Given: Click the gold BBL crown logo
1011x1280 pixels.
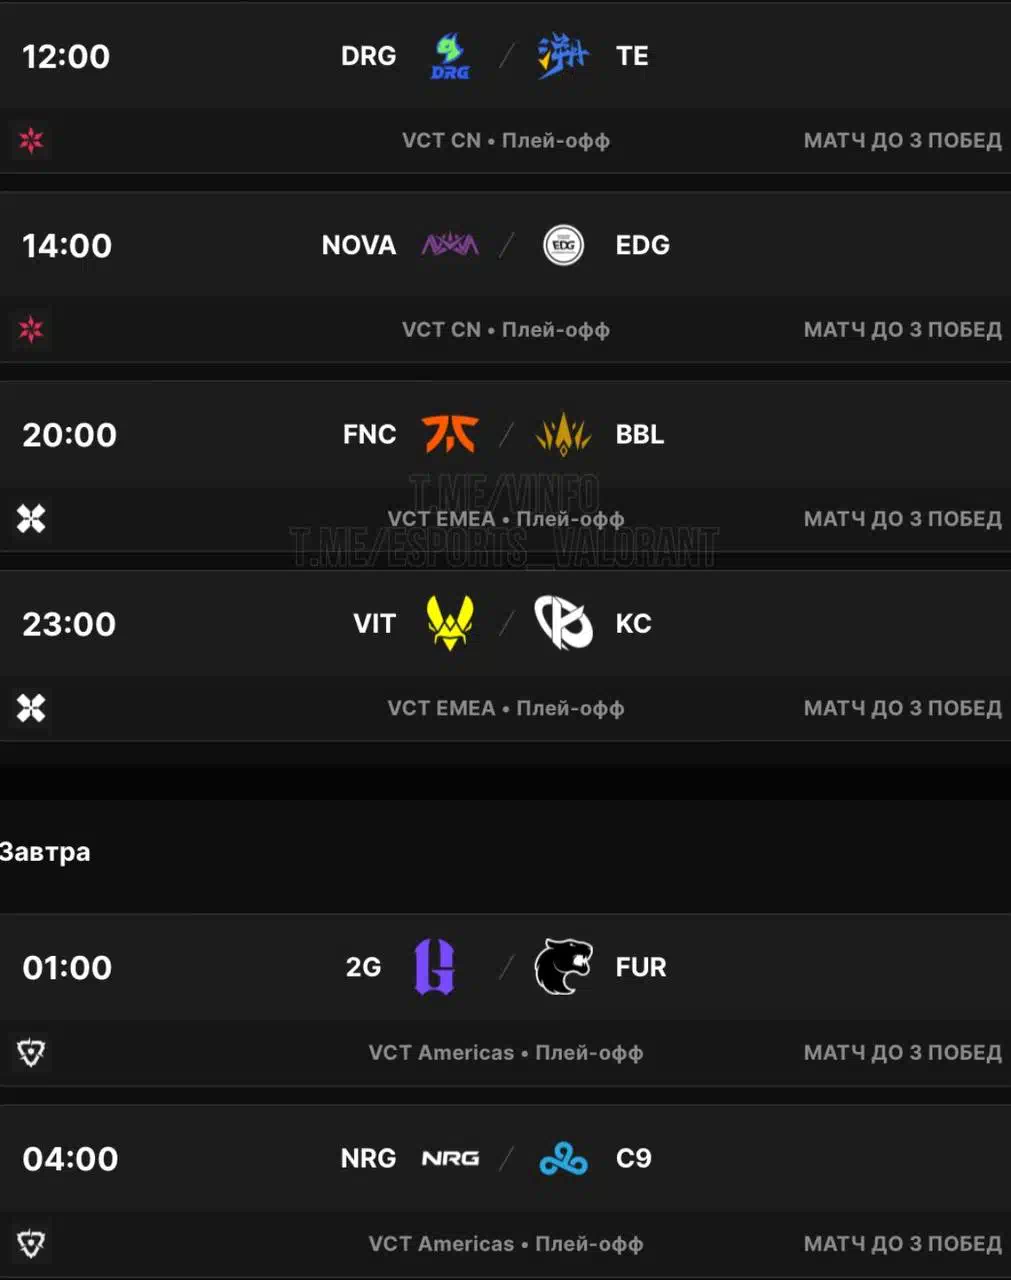Looking at the screenshot, I should (563, 434).
